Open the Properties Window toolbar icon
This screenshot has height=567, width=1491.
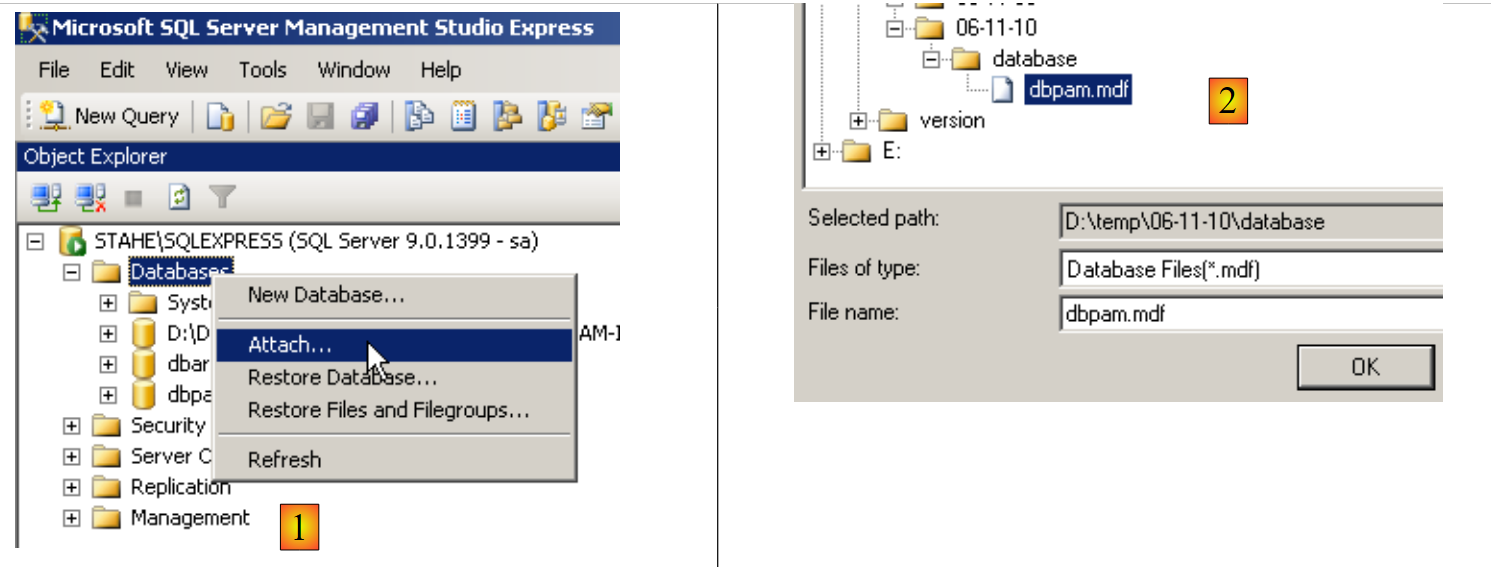click(x=598, y=117)
